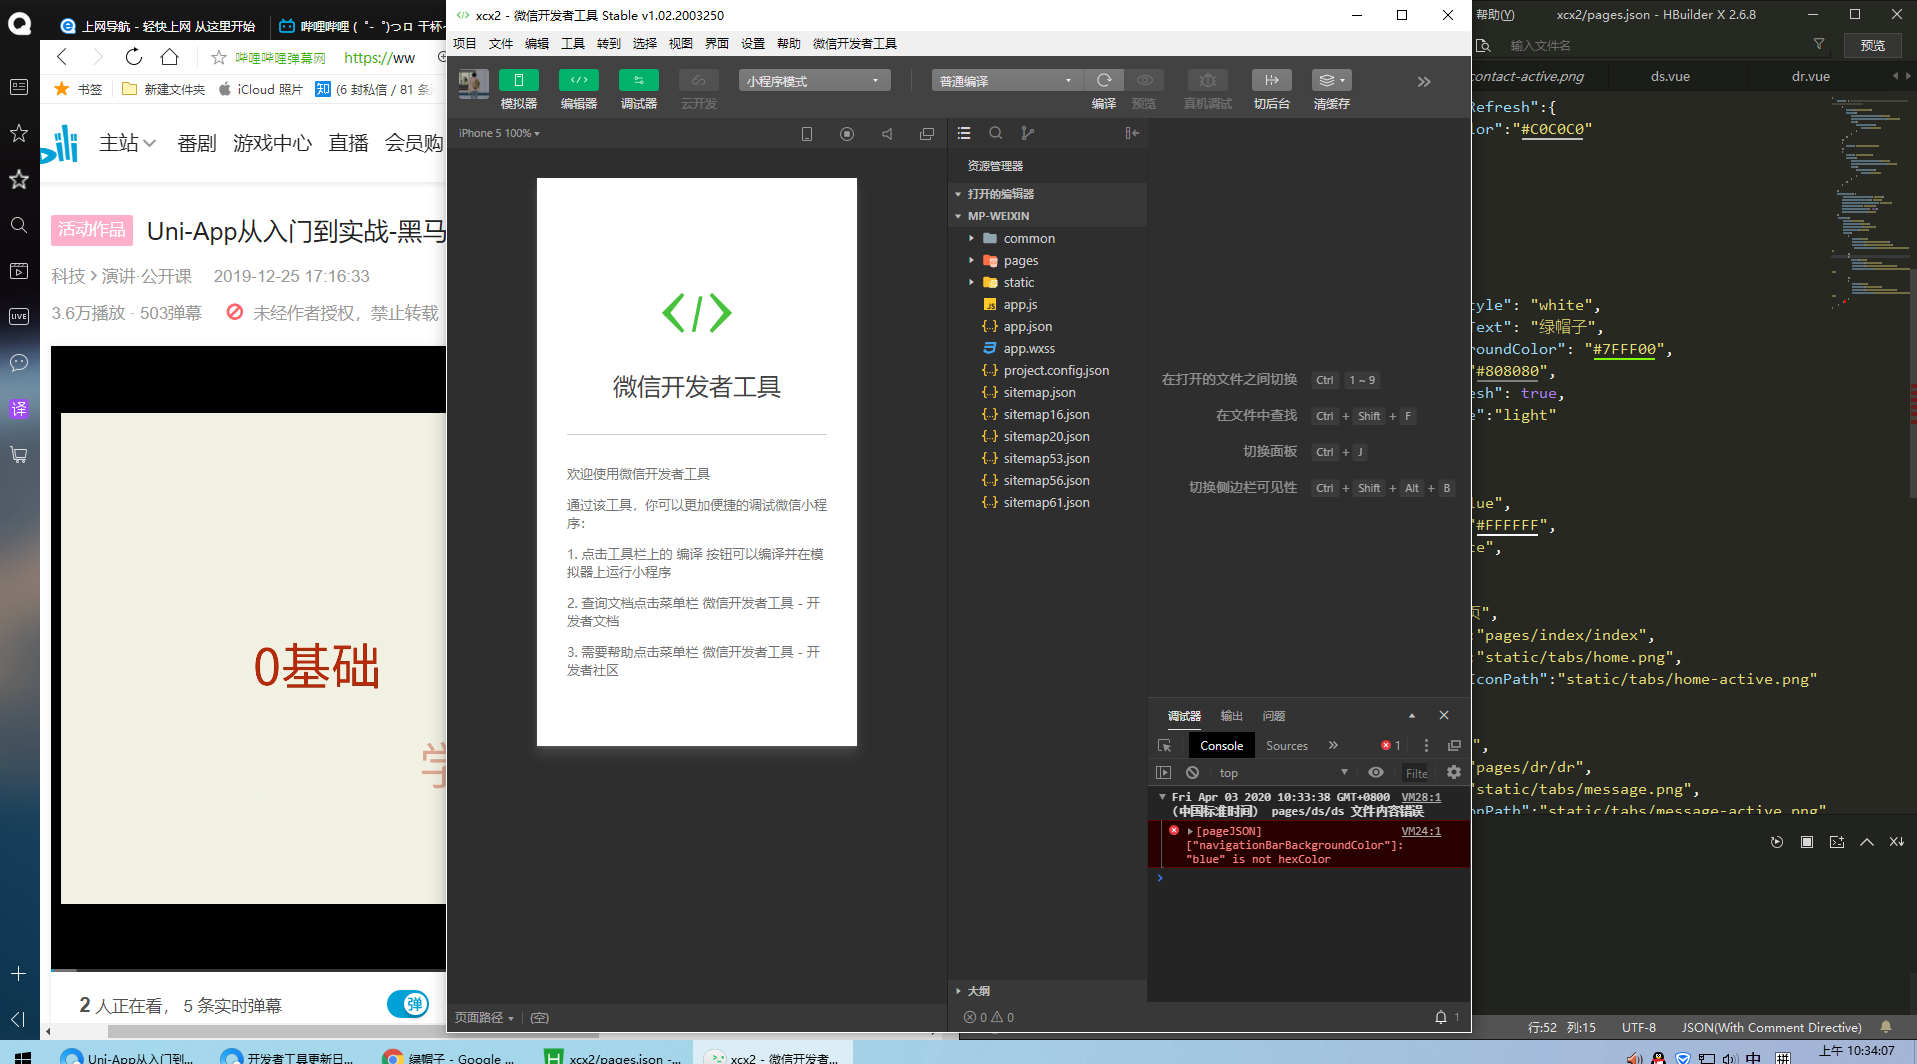Toggle the live expression eye icon in console
The image size is (1917, 1064).
(x=1376, y=773)
